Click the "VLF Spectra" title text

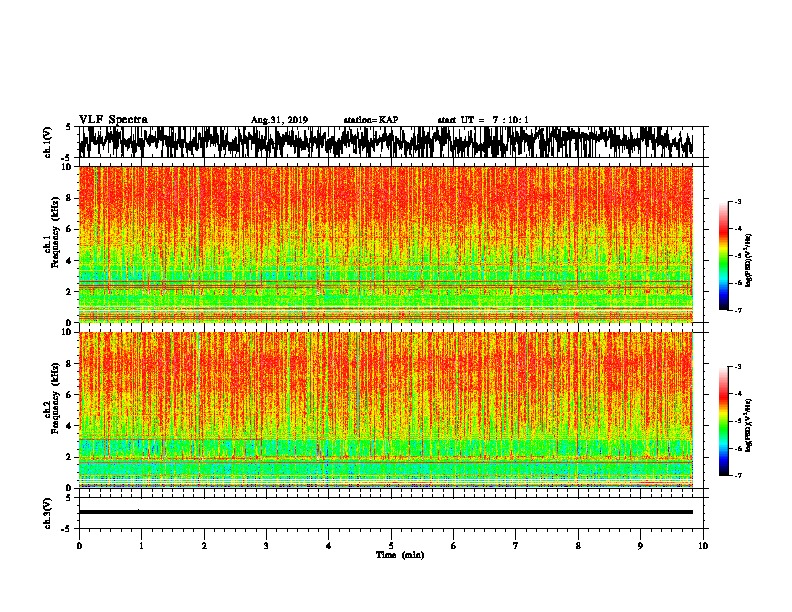point(113,120)
